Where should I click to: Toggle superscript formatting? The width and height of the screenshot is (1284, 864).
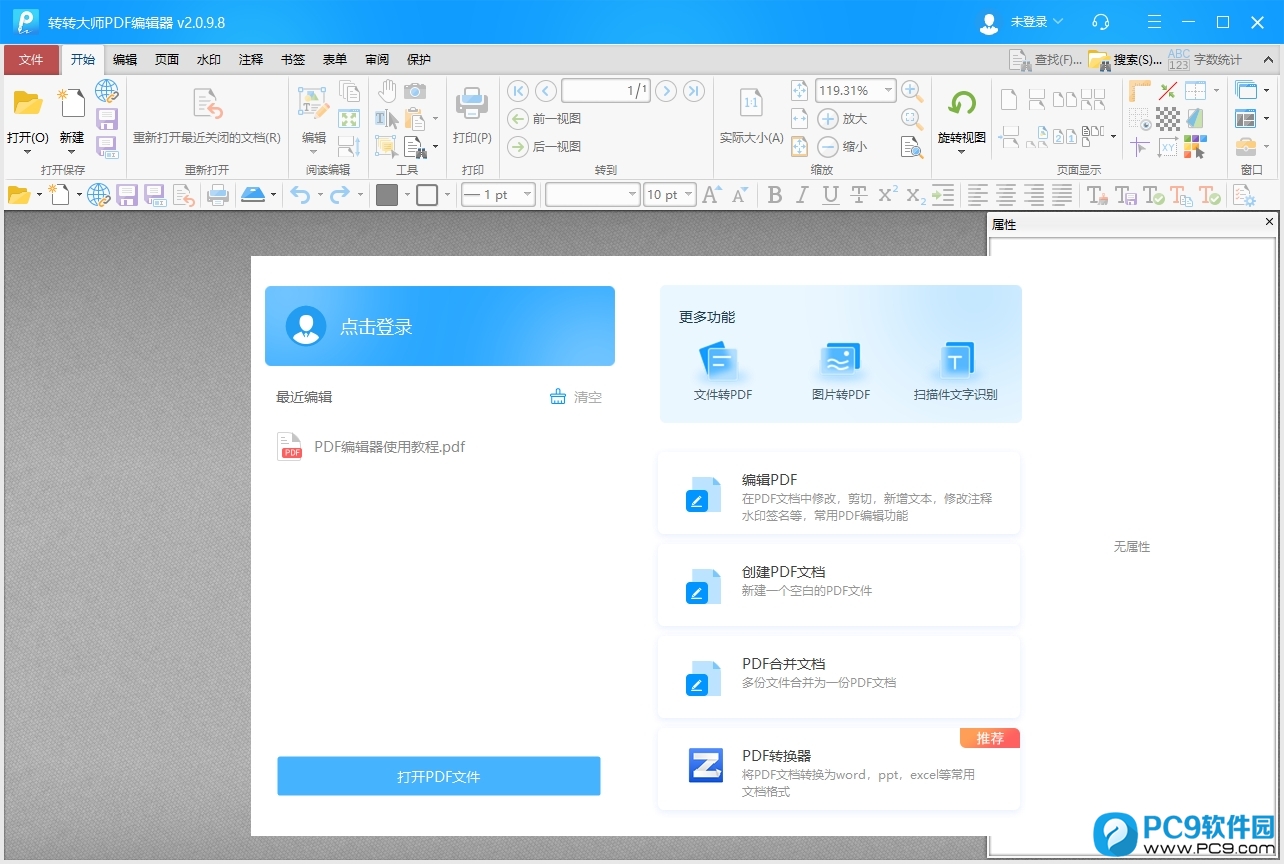click(x=887, y=195)
